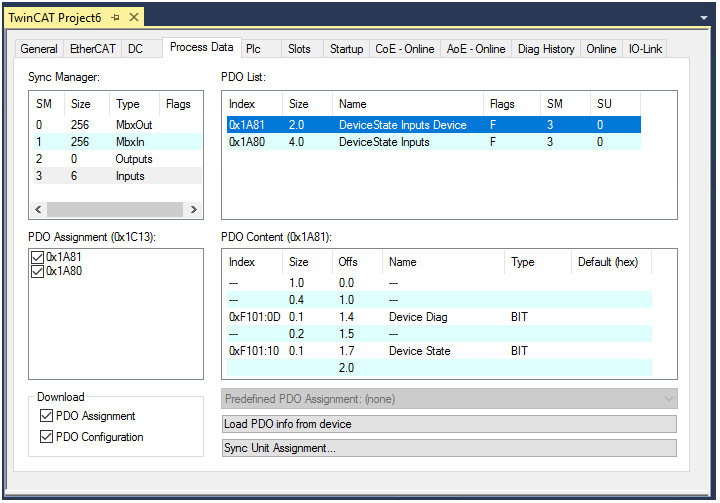Select PDO 0x1A80 DeviceState Inputs row

tap(434, 142)
